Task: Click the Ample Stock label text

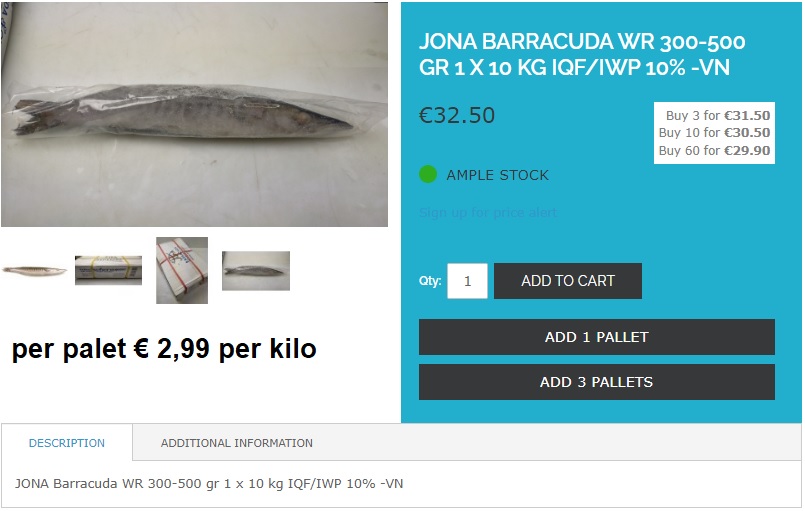Action: [x=497, y=175]
